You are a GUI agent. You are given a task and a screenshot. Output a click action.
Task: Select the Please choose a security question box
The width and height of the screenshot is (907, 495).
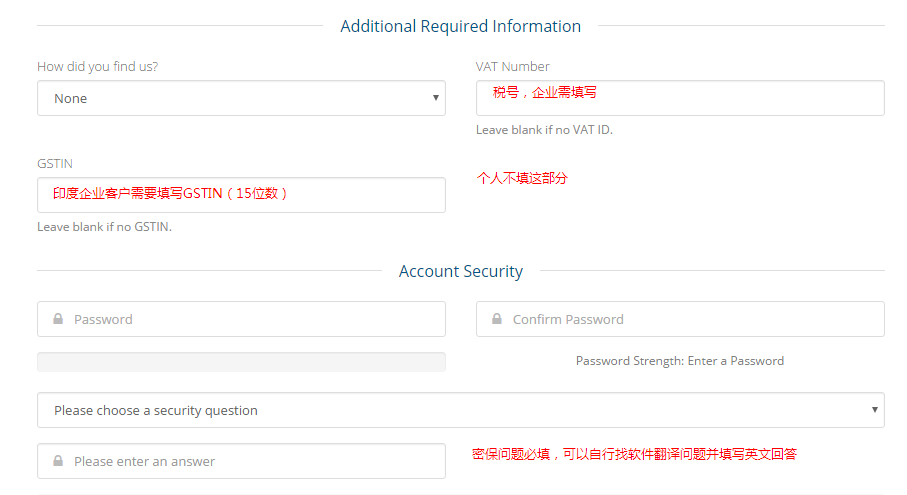(x=461, y=410)
